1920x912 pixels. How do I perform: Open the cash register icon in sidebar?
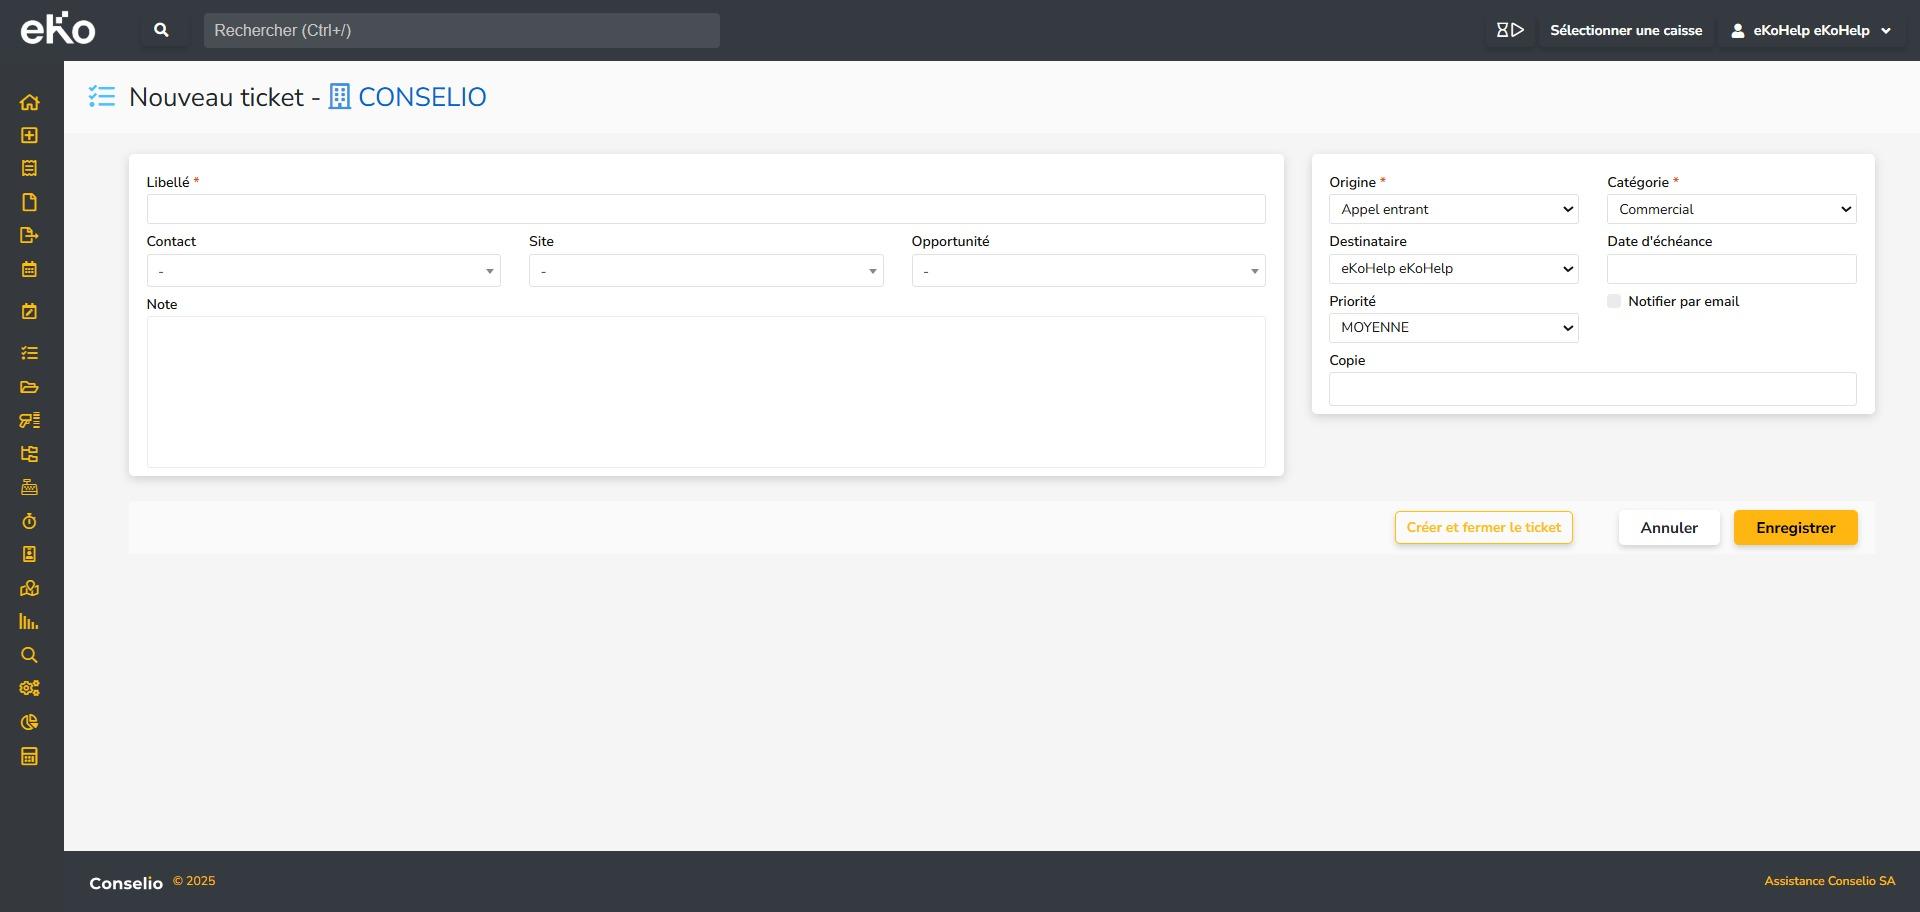click(29, 487)
